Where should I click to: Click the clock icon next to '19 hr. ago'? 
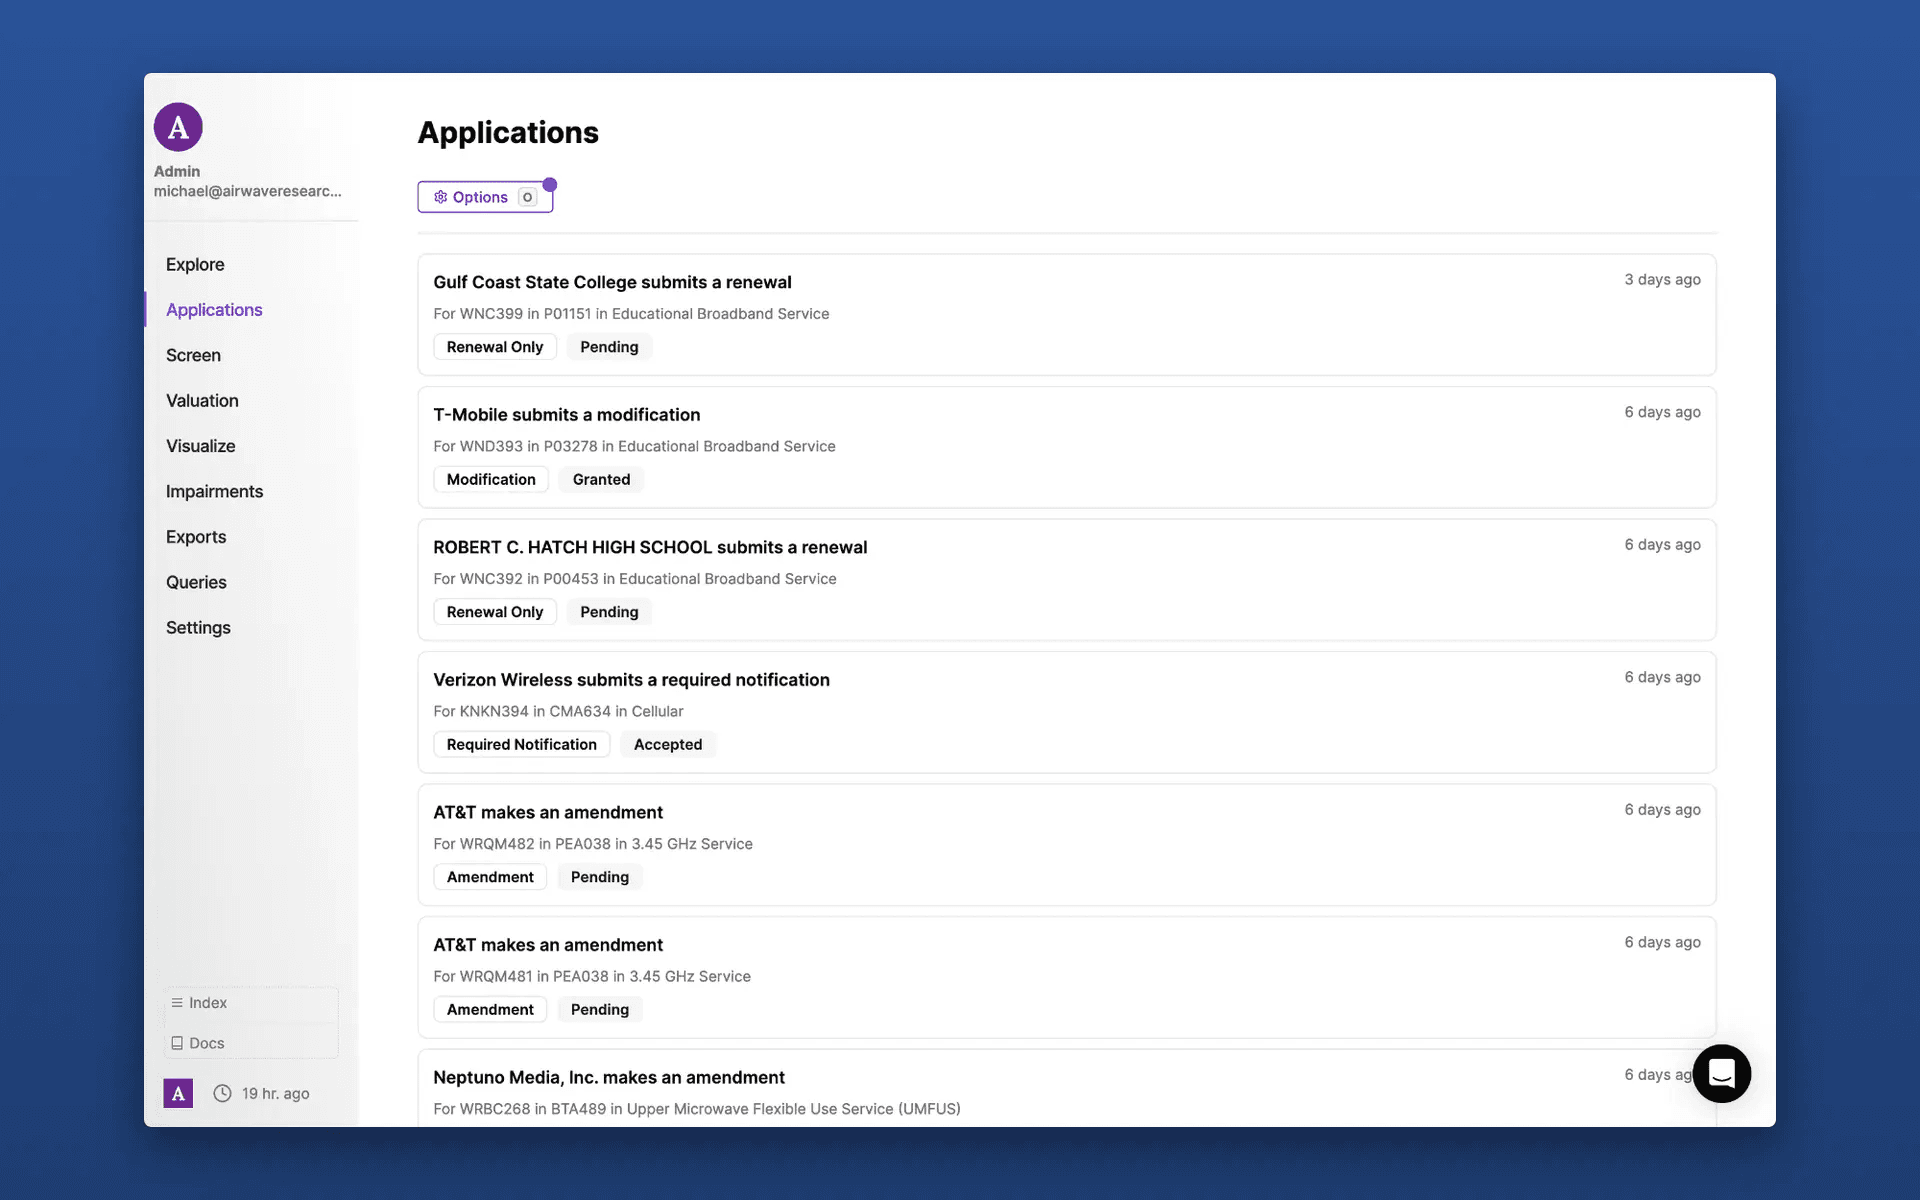tap(223, 1093)
